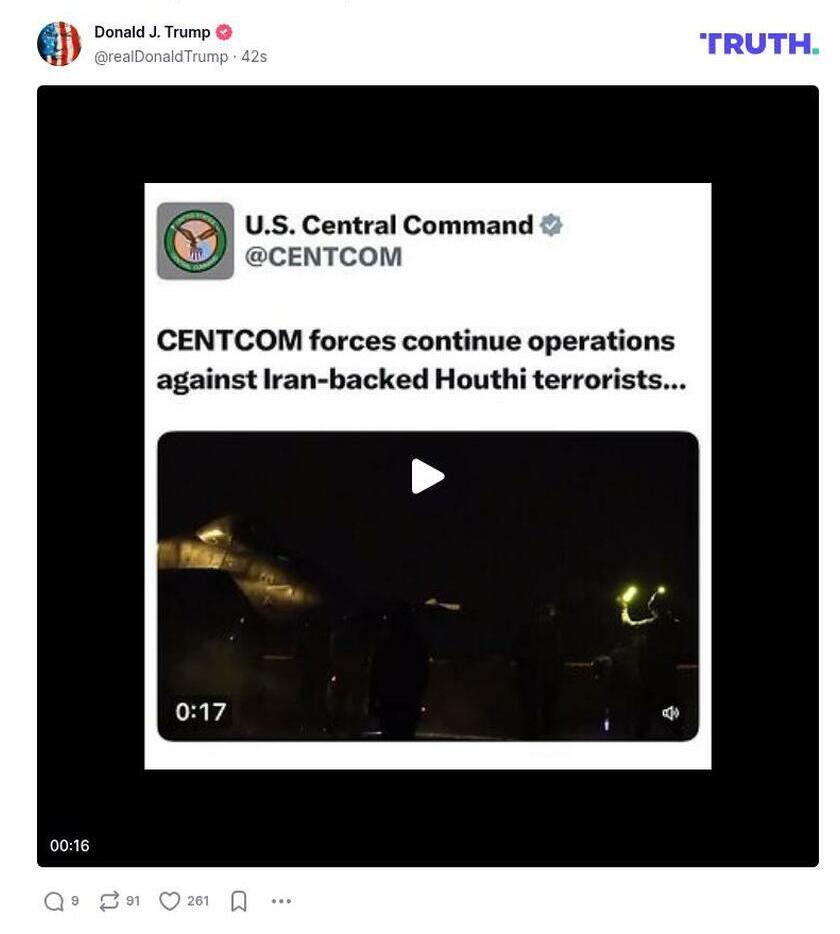This screenshot has width=840, height=934.
Task: Click Donald J. Trump's profile avatar
Action: pos(59,43)
